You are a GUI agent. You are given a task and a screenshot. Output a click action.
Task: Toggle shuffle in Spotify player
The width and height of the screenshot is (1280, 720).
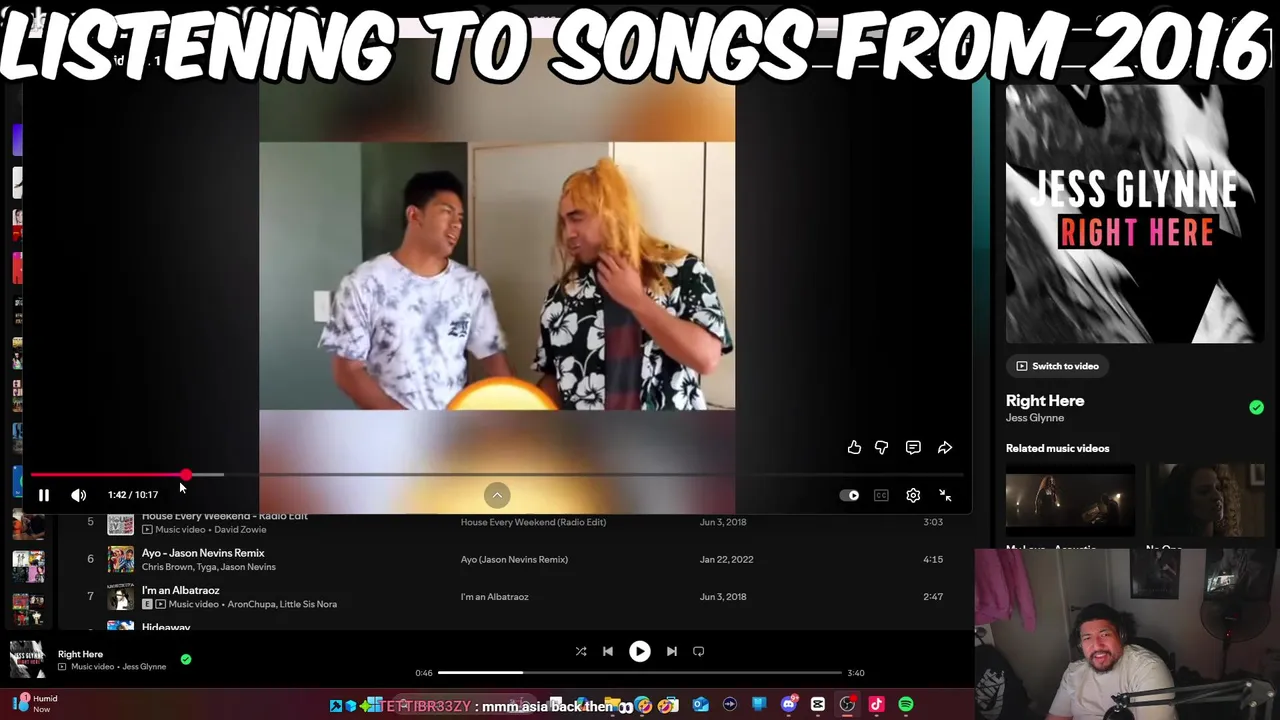point(581,651)
